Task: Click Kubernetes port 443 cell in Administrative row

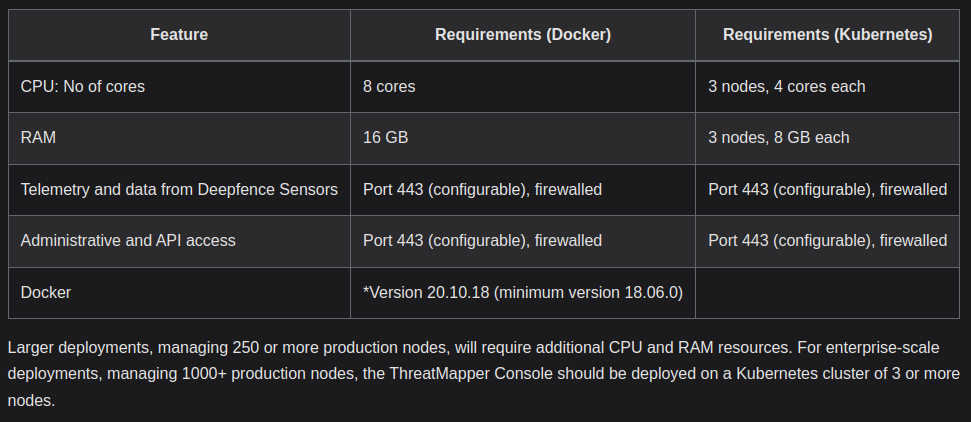Action: tap(827, 241)
